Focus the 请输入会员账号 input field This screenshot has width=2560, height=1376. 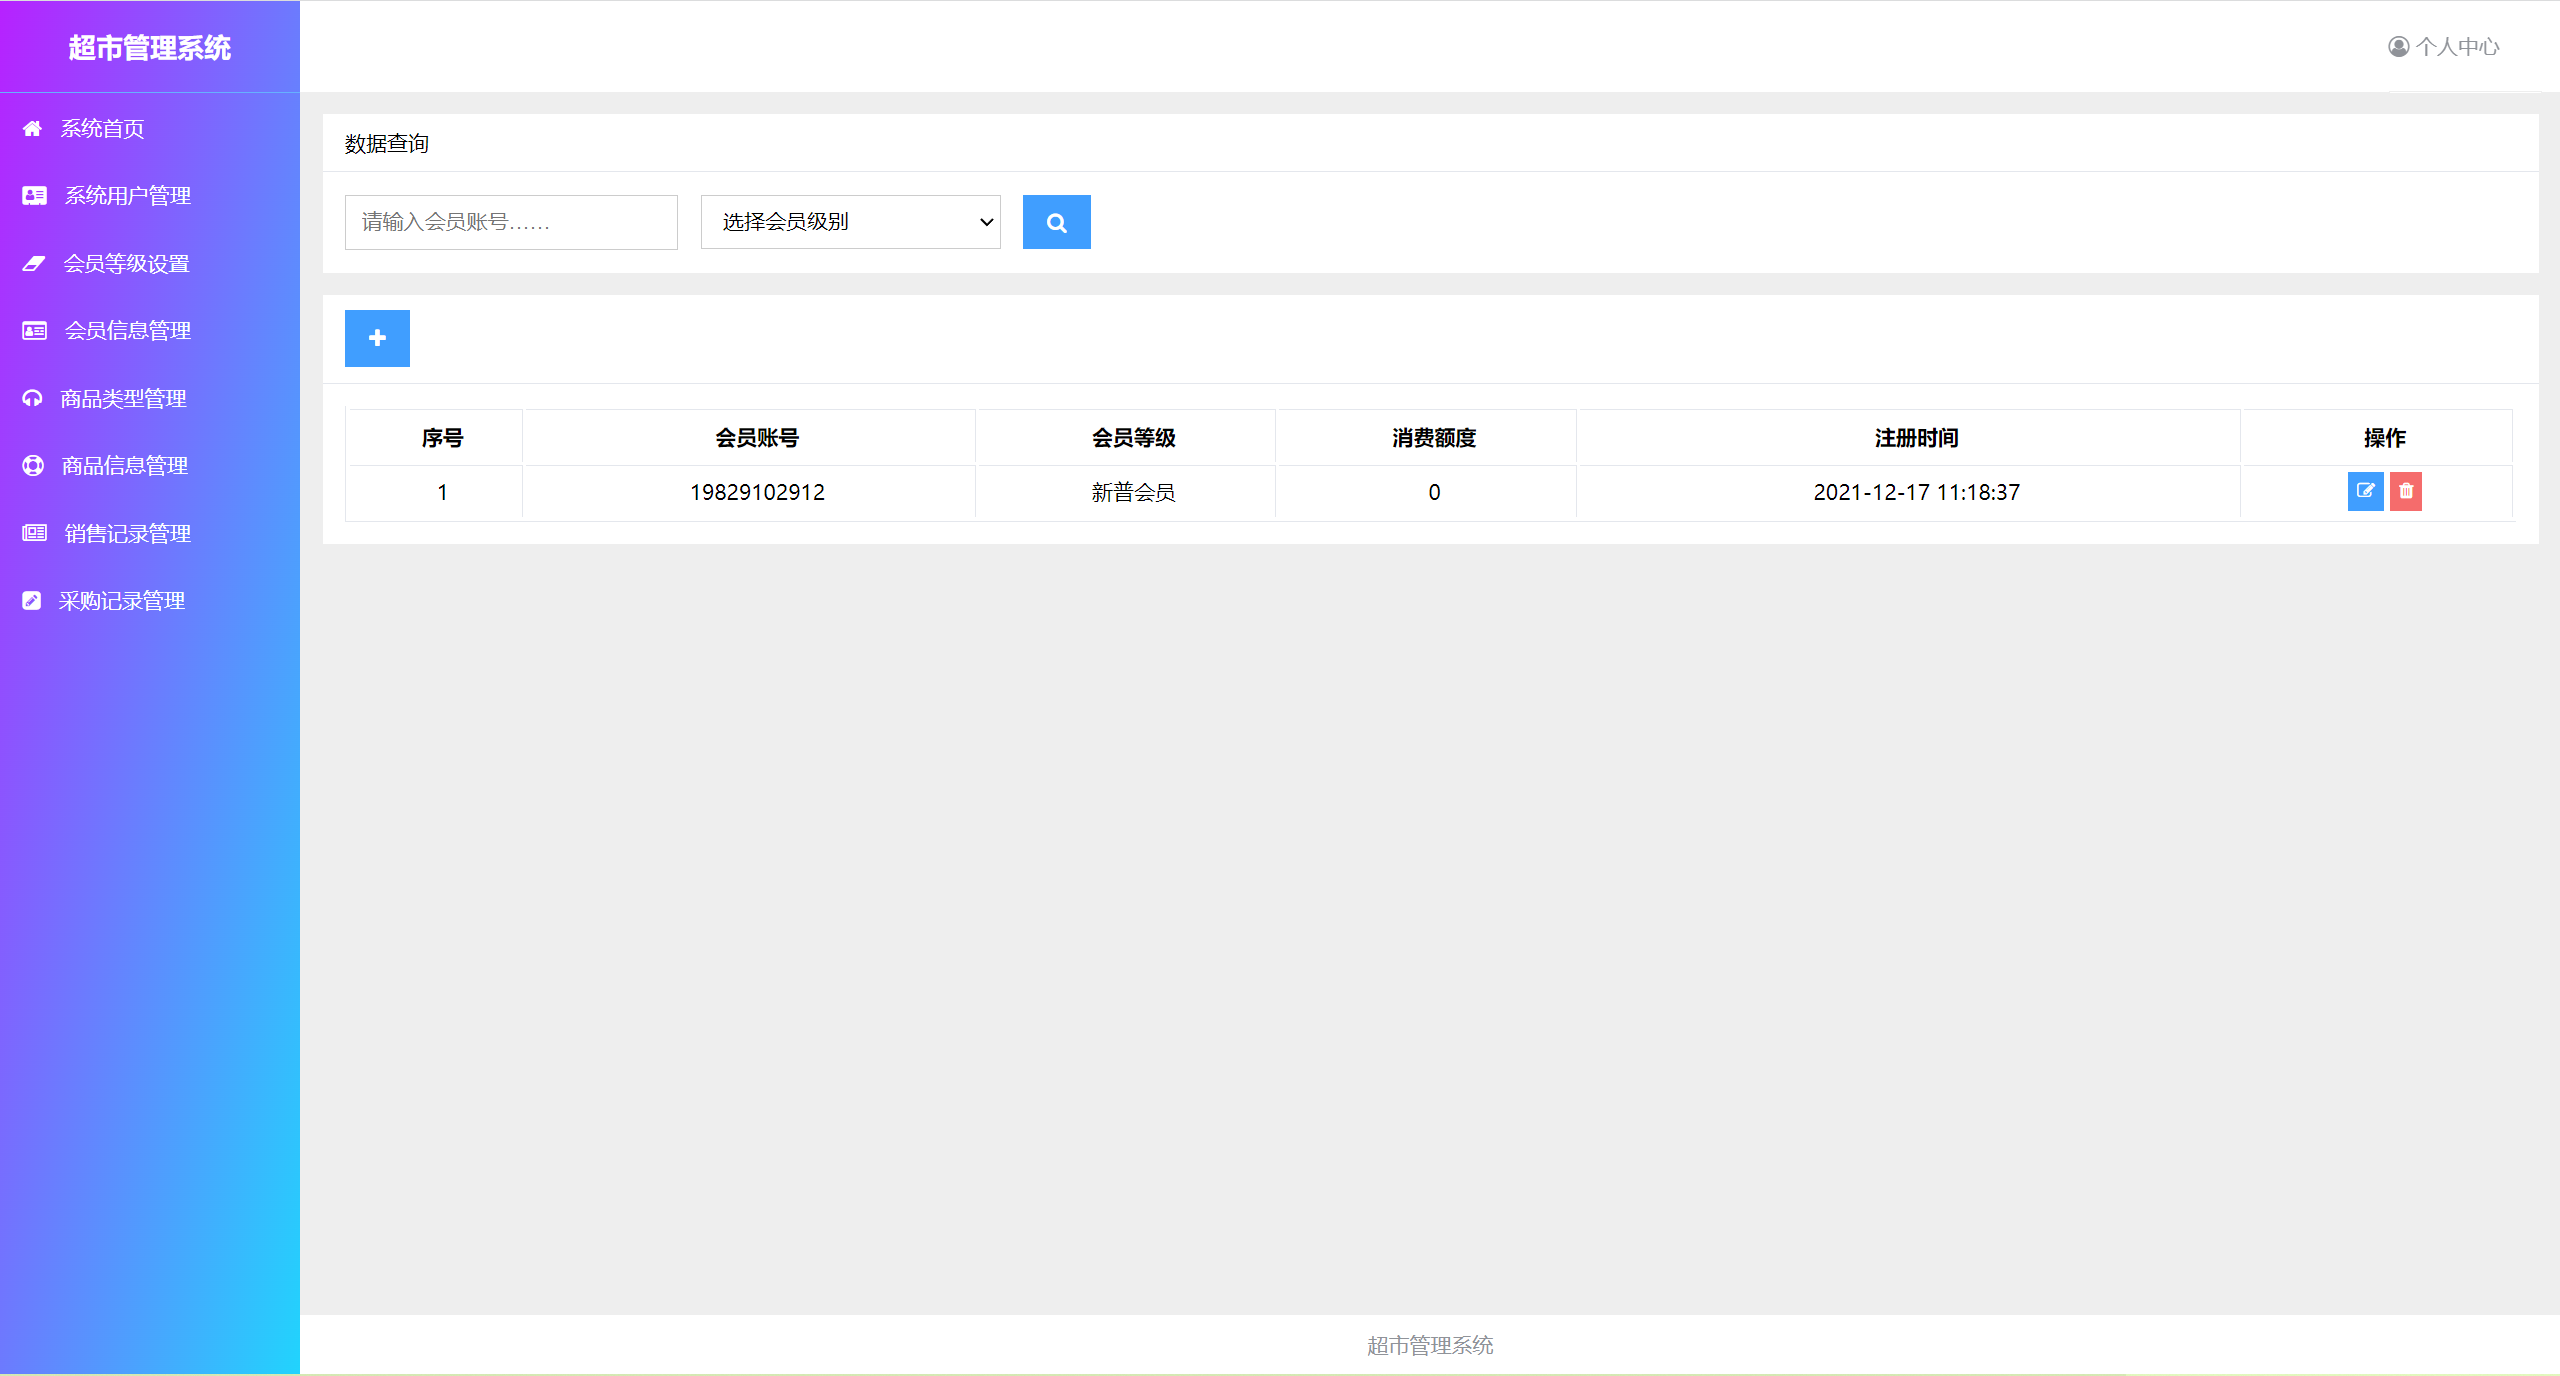click(x=511, y=222)
